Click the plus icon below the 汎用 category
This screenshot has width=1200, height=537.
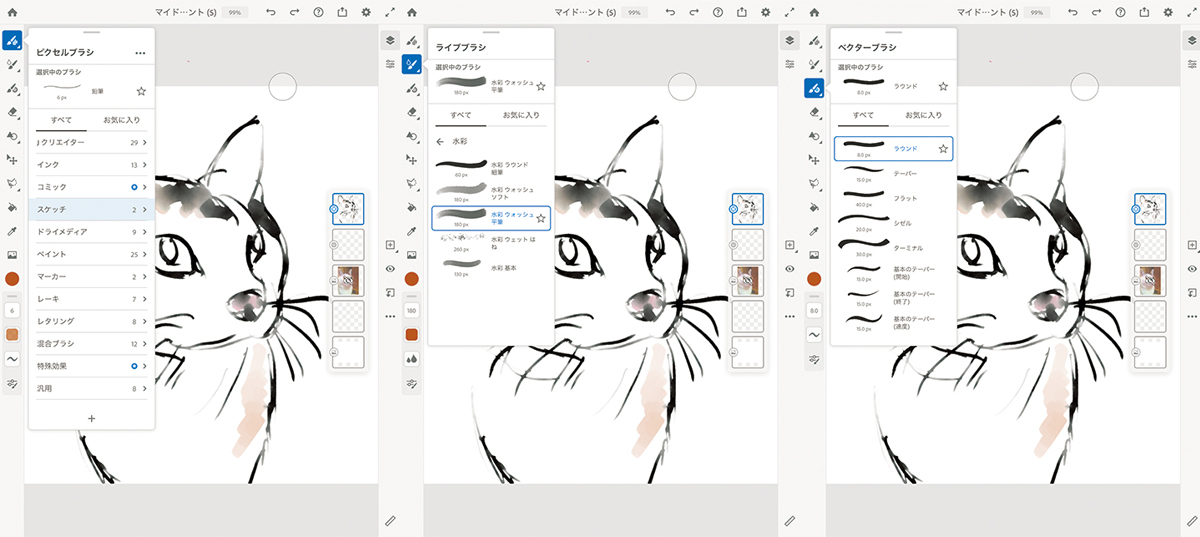91,418
